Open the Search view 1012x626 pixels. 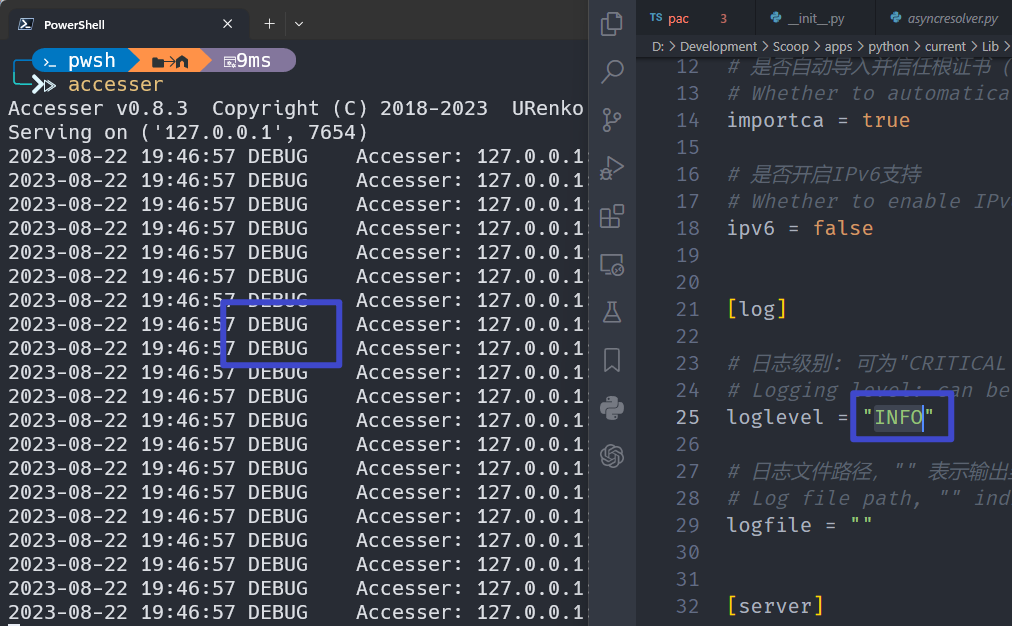[611, 71]
